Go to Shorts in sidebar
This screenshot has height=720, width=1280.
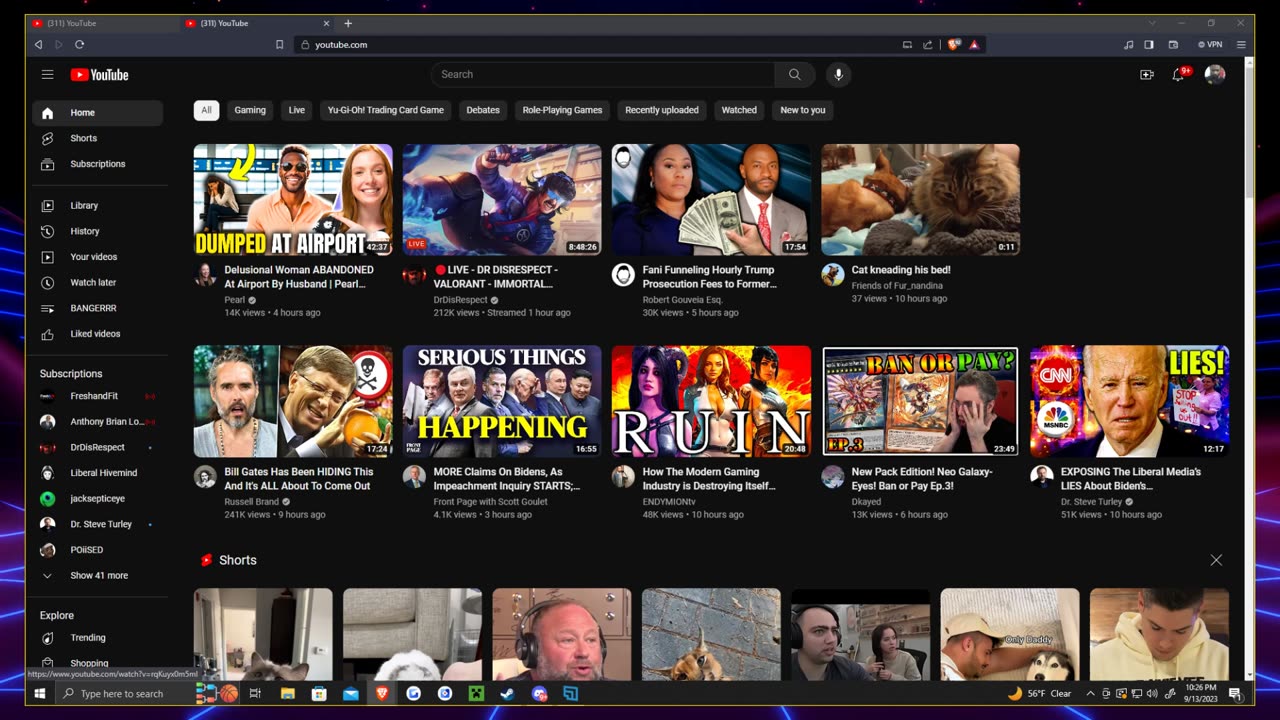(x=97, y=138)
